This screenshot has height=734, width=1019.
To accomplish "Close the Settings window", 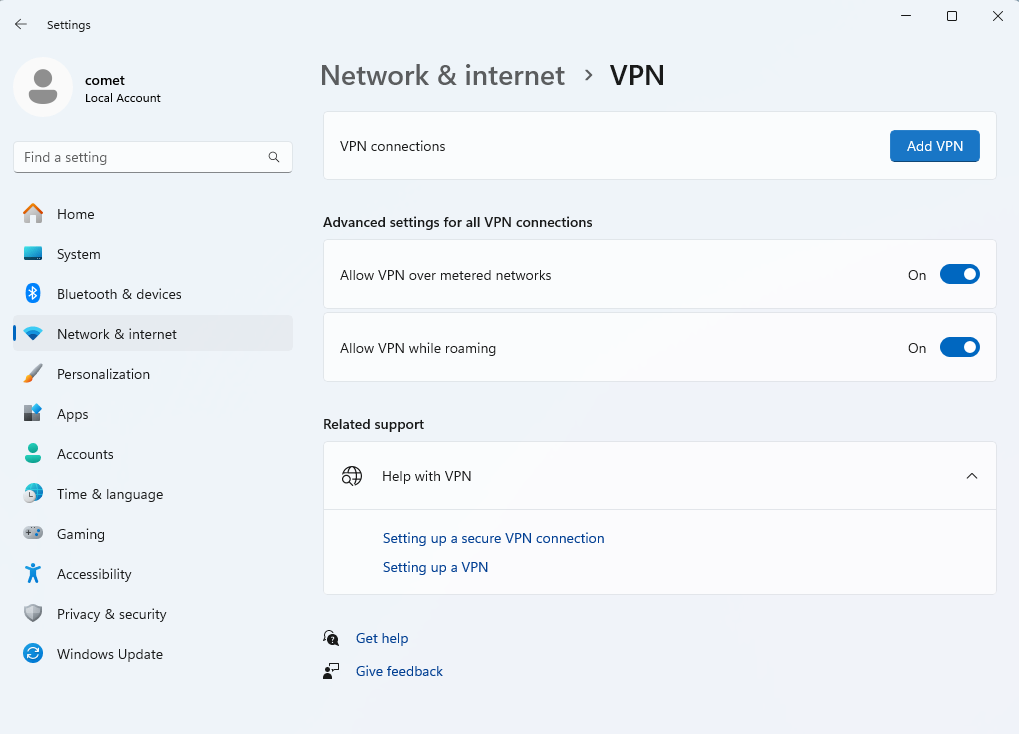I will point(998,16).
